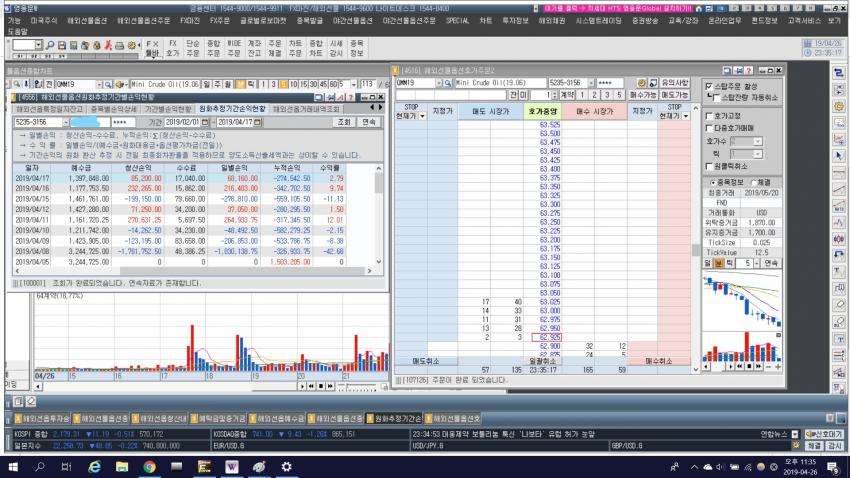The width and height of the screenshot is (850, 478).
Task: Click the 연속 button in P&L window
Action: [x=369, y=122]
